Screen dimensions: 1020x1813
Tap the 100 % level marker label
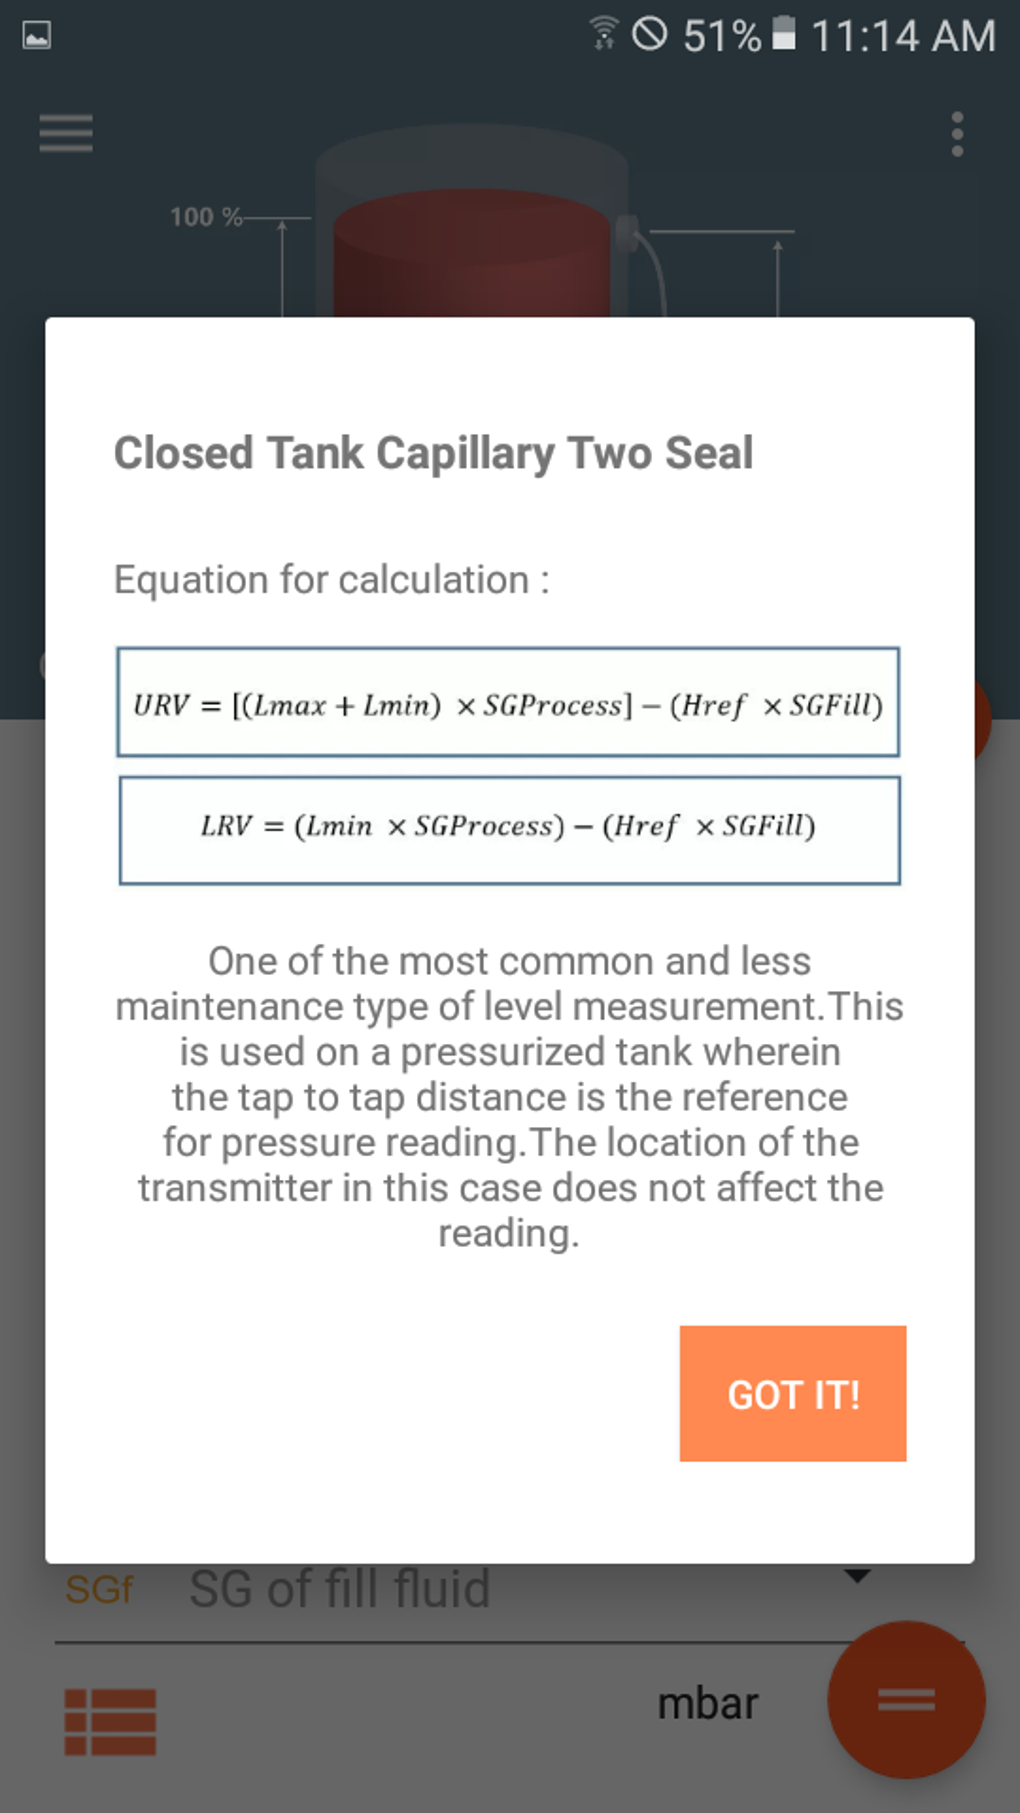click(205, 217)
